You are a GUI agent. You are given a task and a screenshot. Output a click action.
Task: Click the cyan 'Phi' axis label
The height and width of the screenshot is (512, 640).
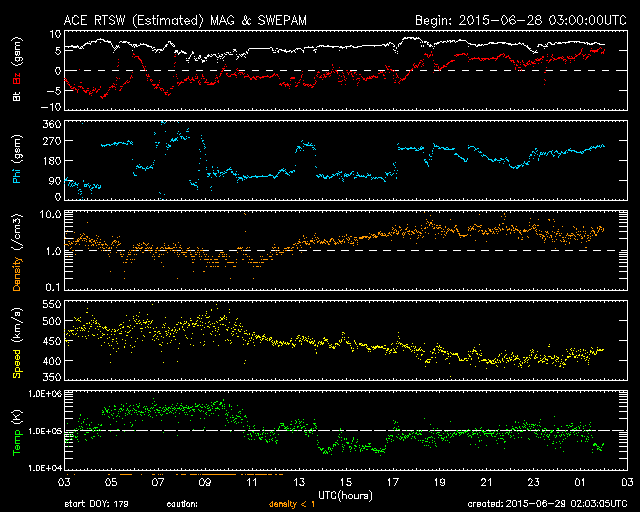[x=17, y=175]
